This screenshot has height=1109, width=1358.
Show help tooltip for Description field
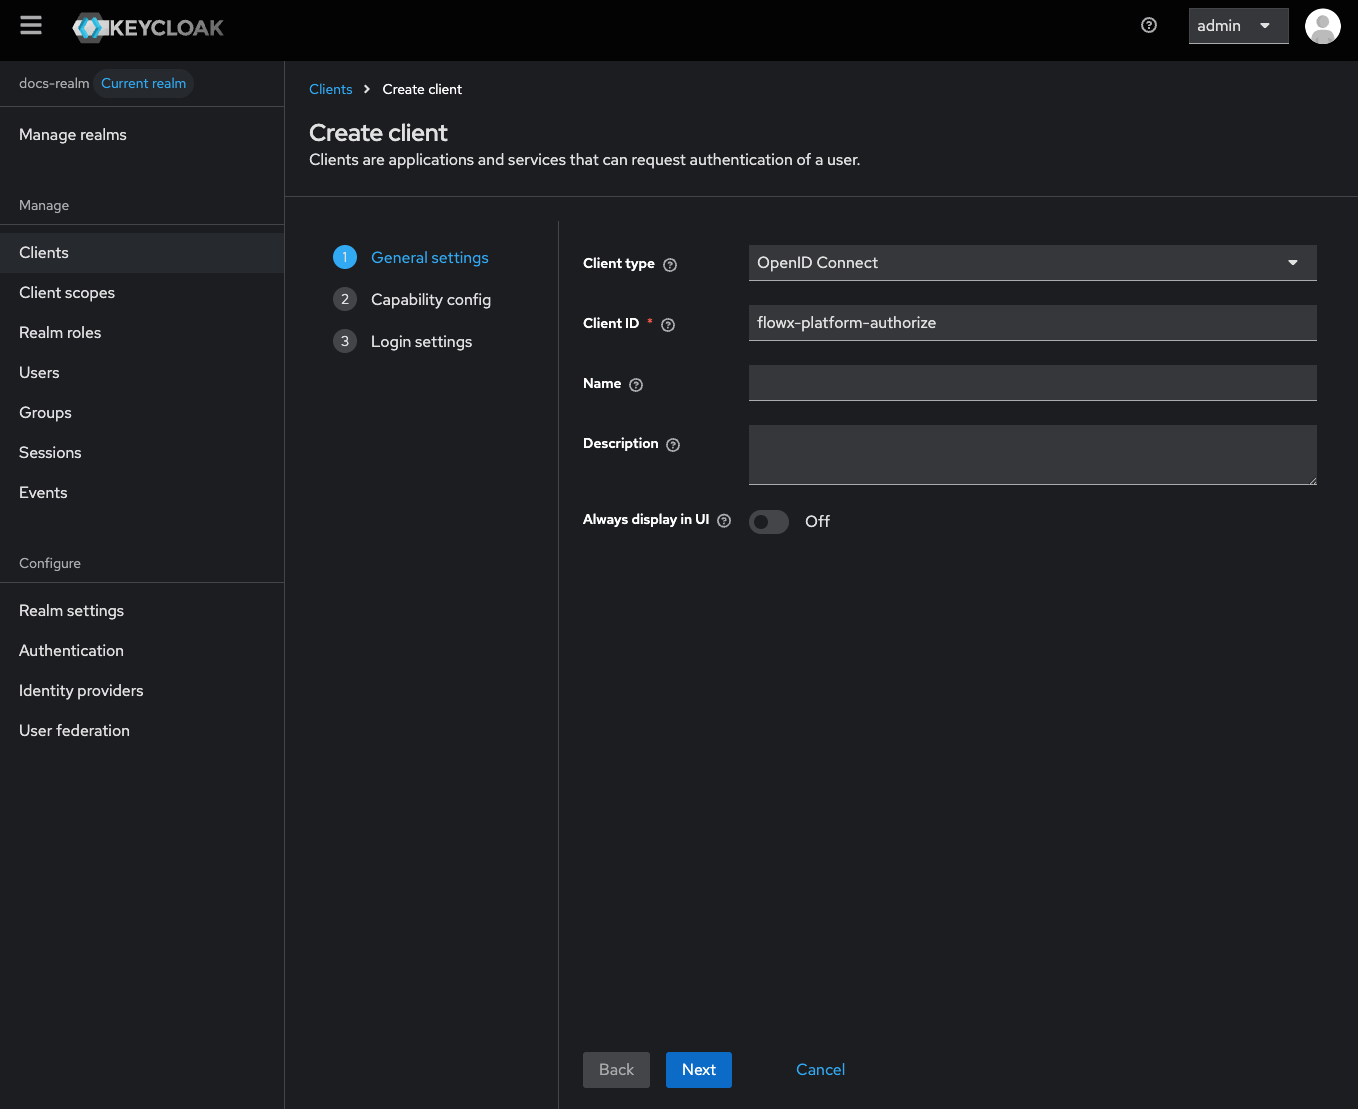(x=673, y=445)
